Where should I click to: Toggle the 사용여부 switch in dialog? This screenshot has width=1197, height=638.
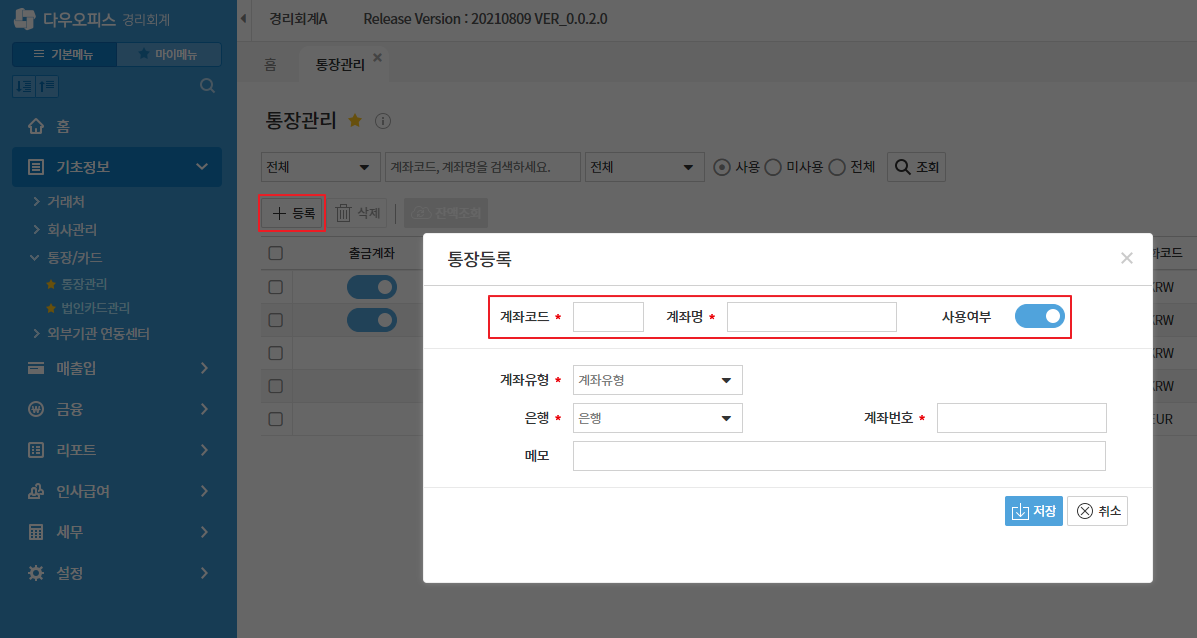tap(1039, 316)
